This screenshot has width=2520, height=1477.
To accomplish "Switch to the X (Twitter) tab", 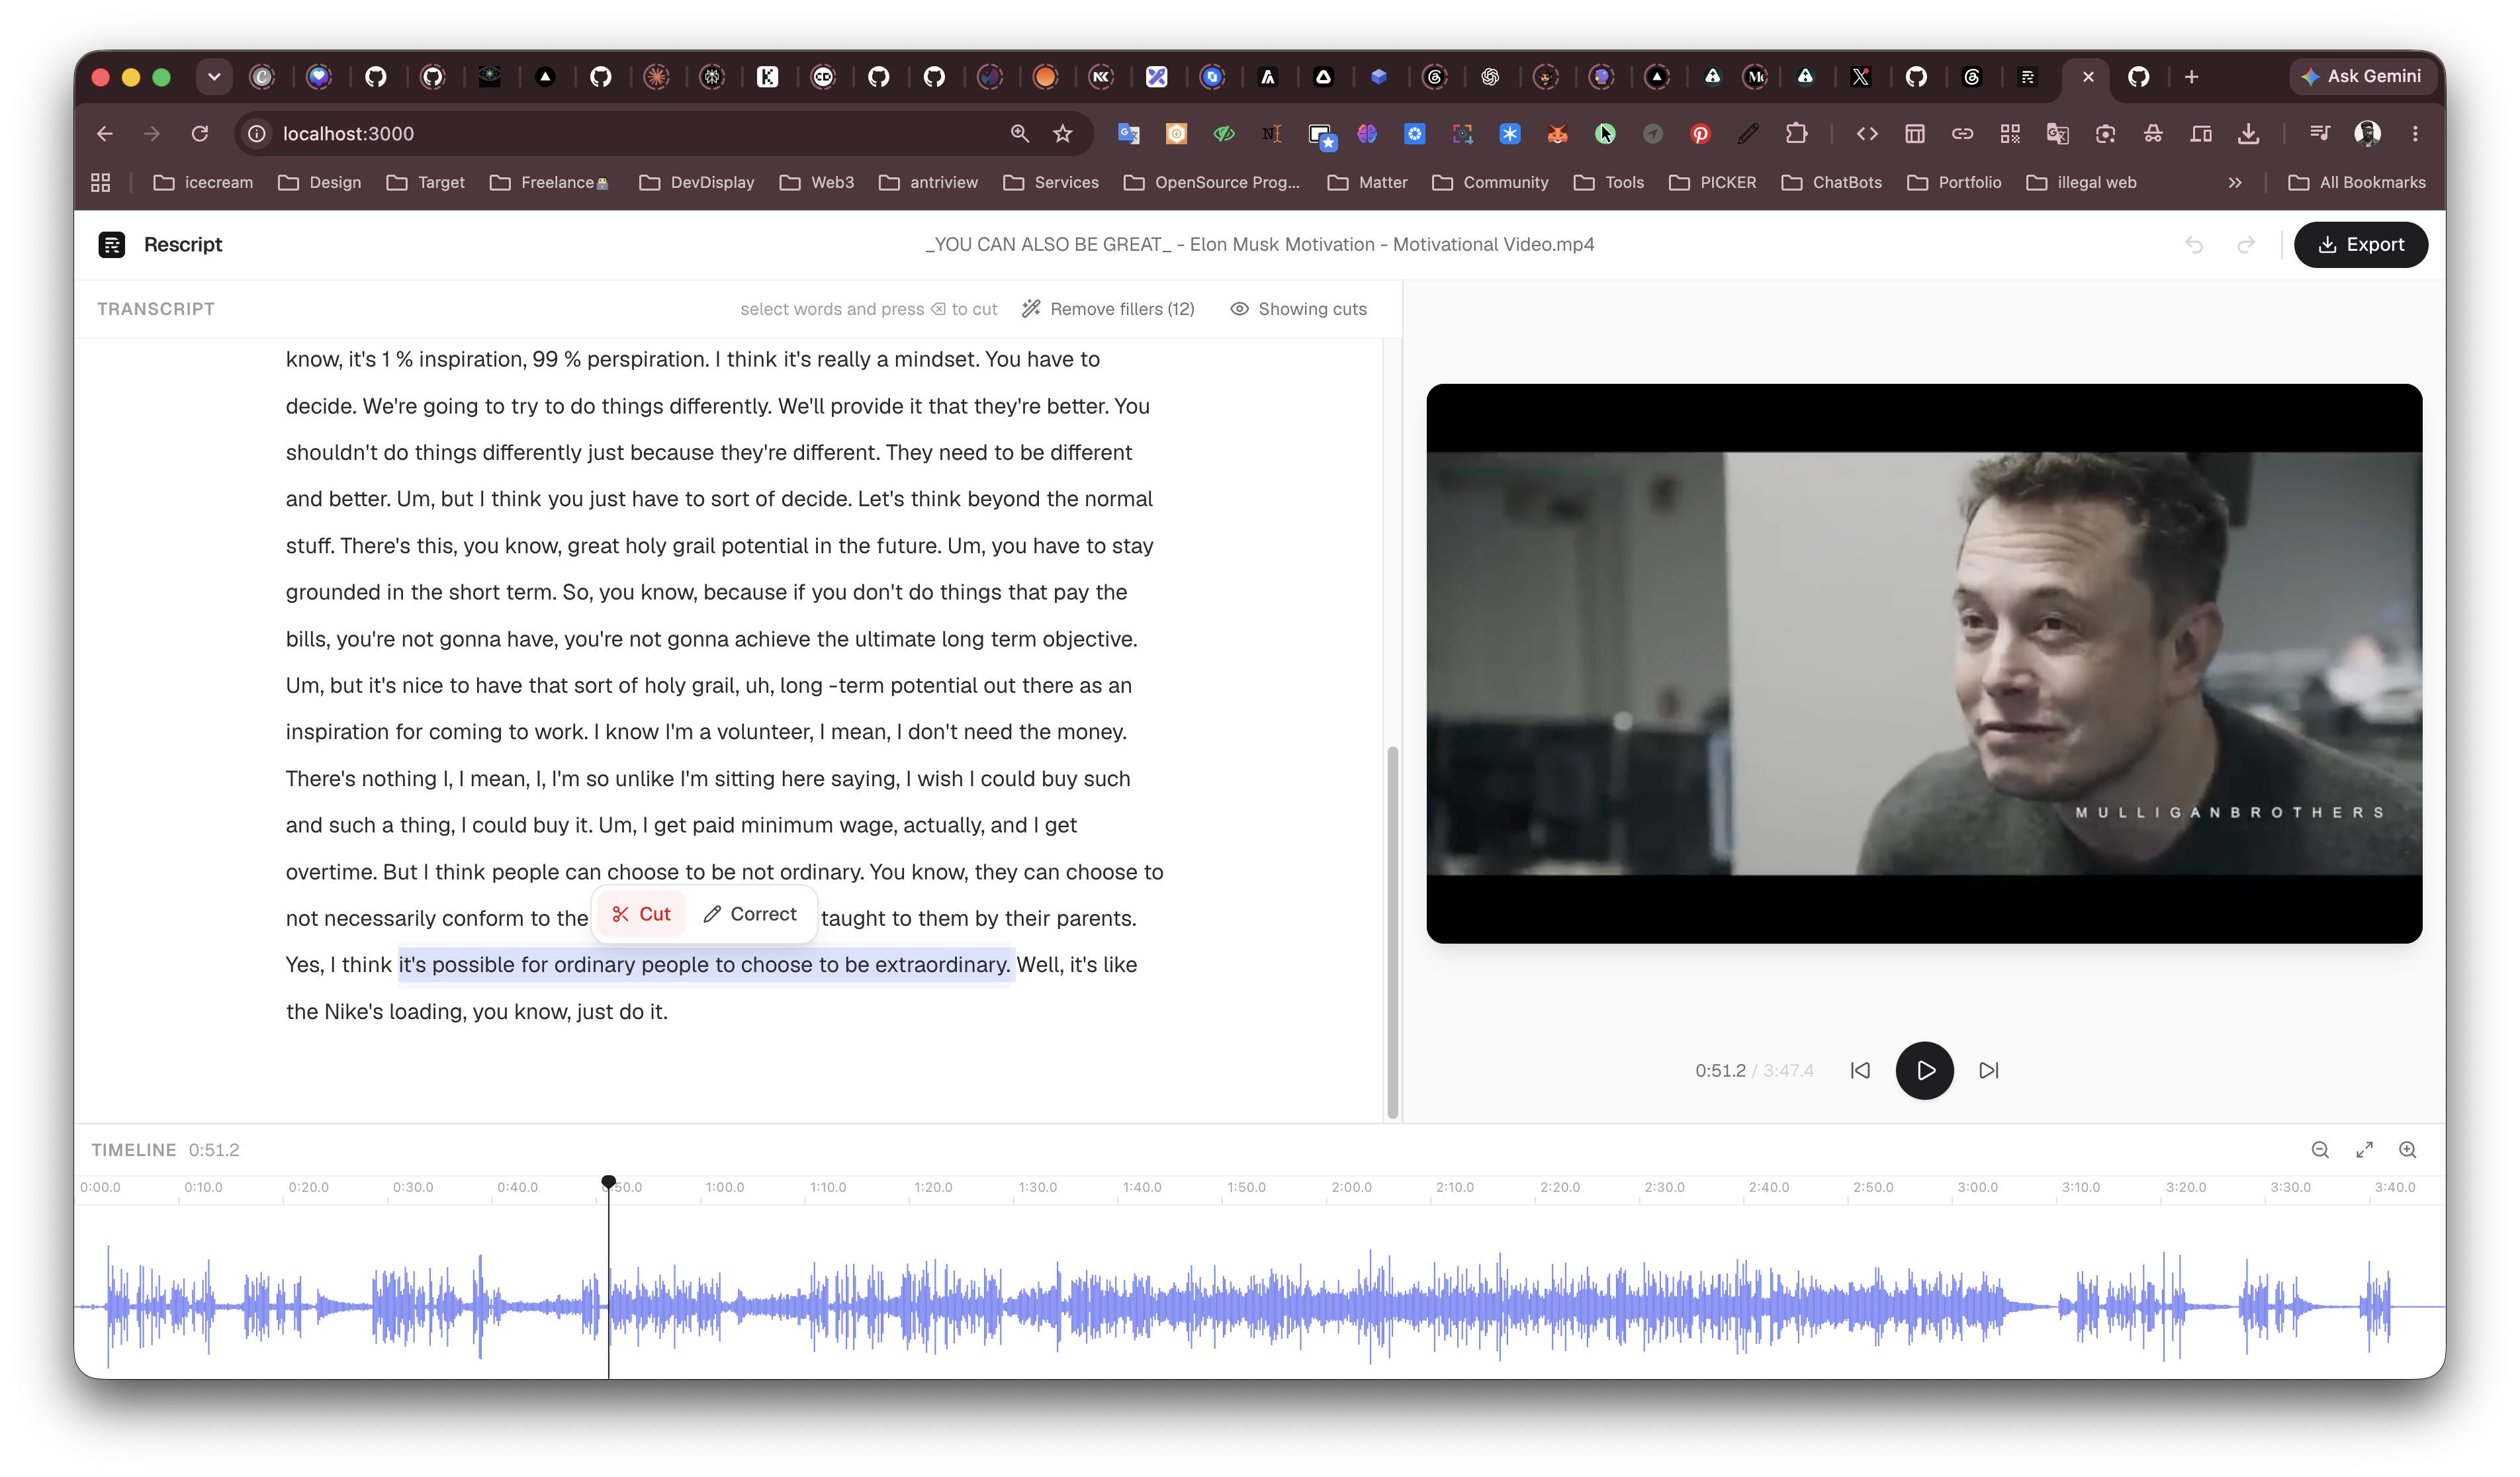I will tap(1860, 77).
